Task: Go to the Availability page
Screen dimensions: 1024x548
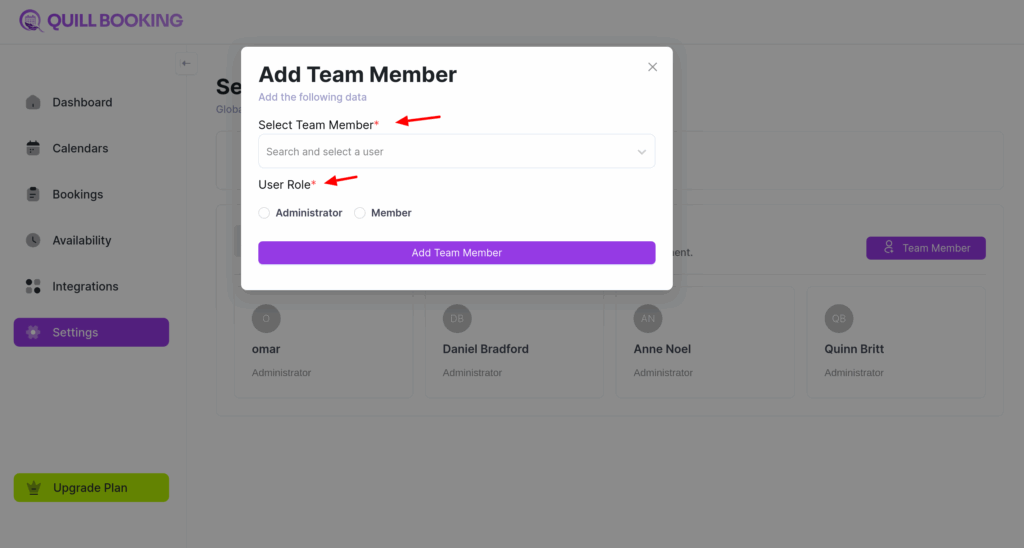Action: (x=82, y=240)
